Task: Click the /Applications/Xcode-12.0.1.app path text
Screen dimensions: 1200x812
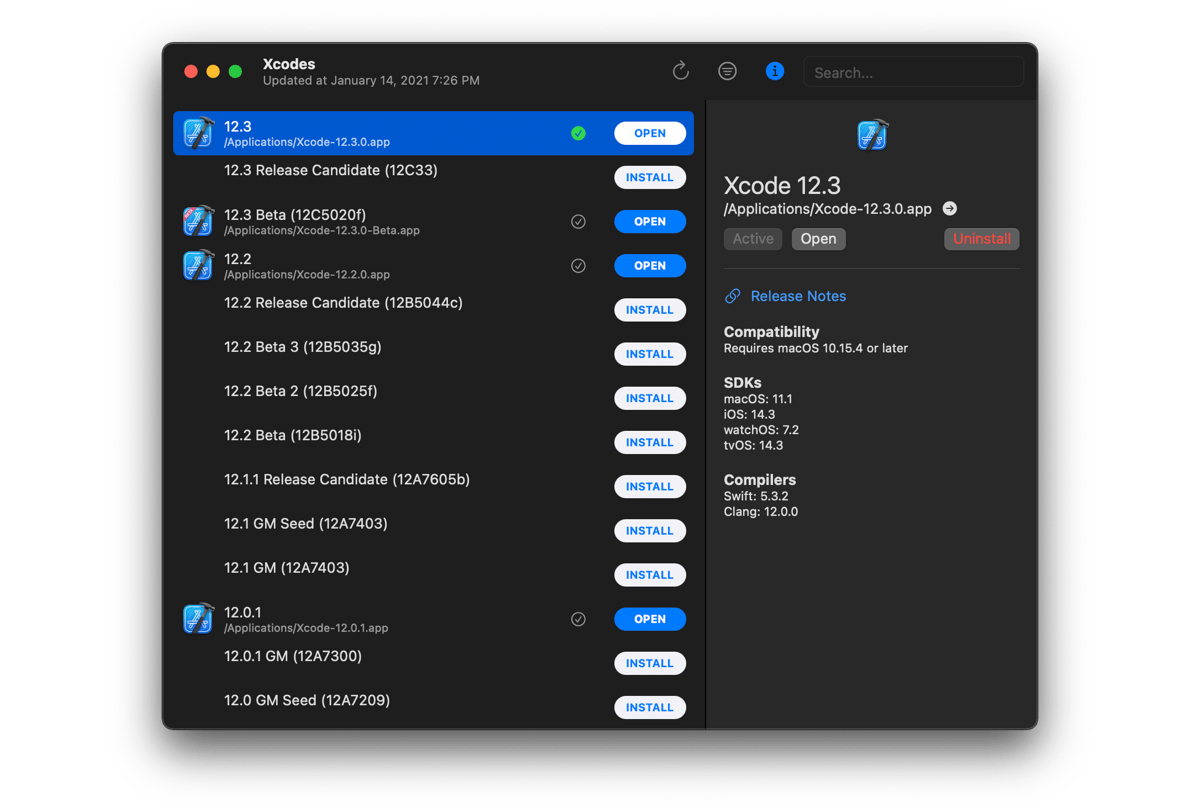Action: tap(306, 628)
